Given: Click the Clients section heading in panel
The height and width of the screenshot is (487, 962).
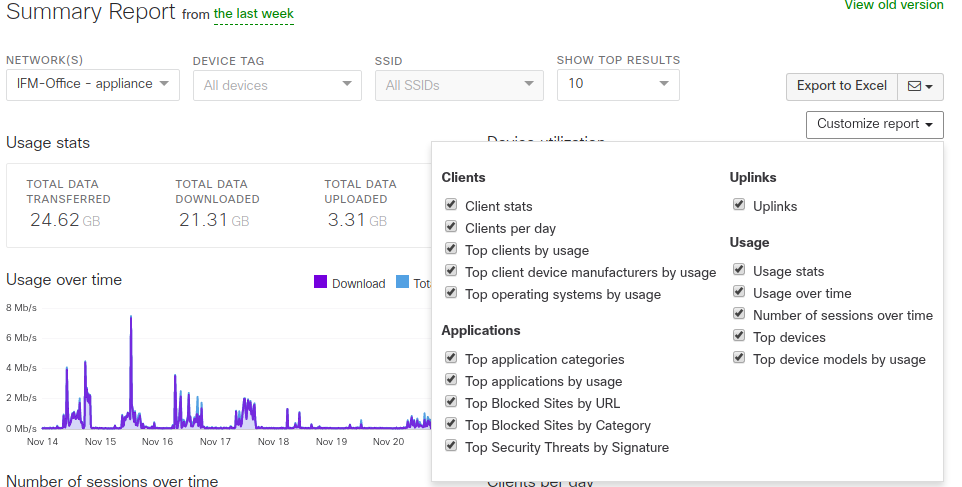Looking at the screenshot, I should (463, 178).
